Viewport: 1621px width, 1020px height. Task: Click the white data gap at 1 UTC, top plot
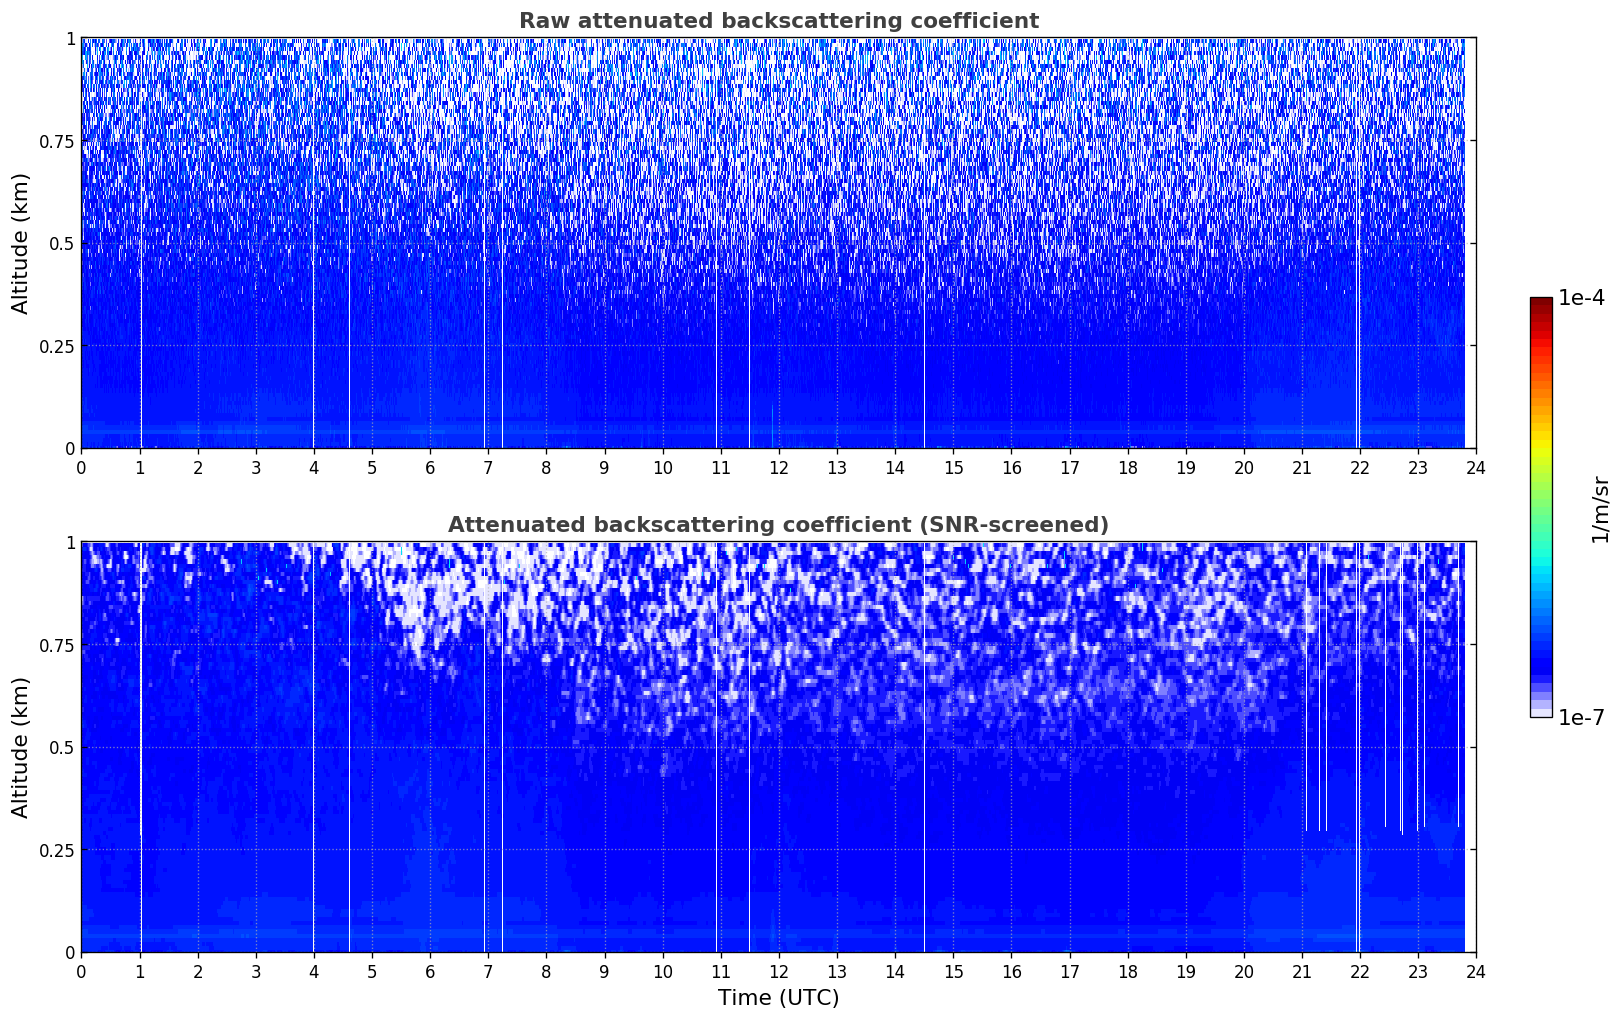point(141,243)
